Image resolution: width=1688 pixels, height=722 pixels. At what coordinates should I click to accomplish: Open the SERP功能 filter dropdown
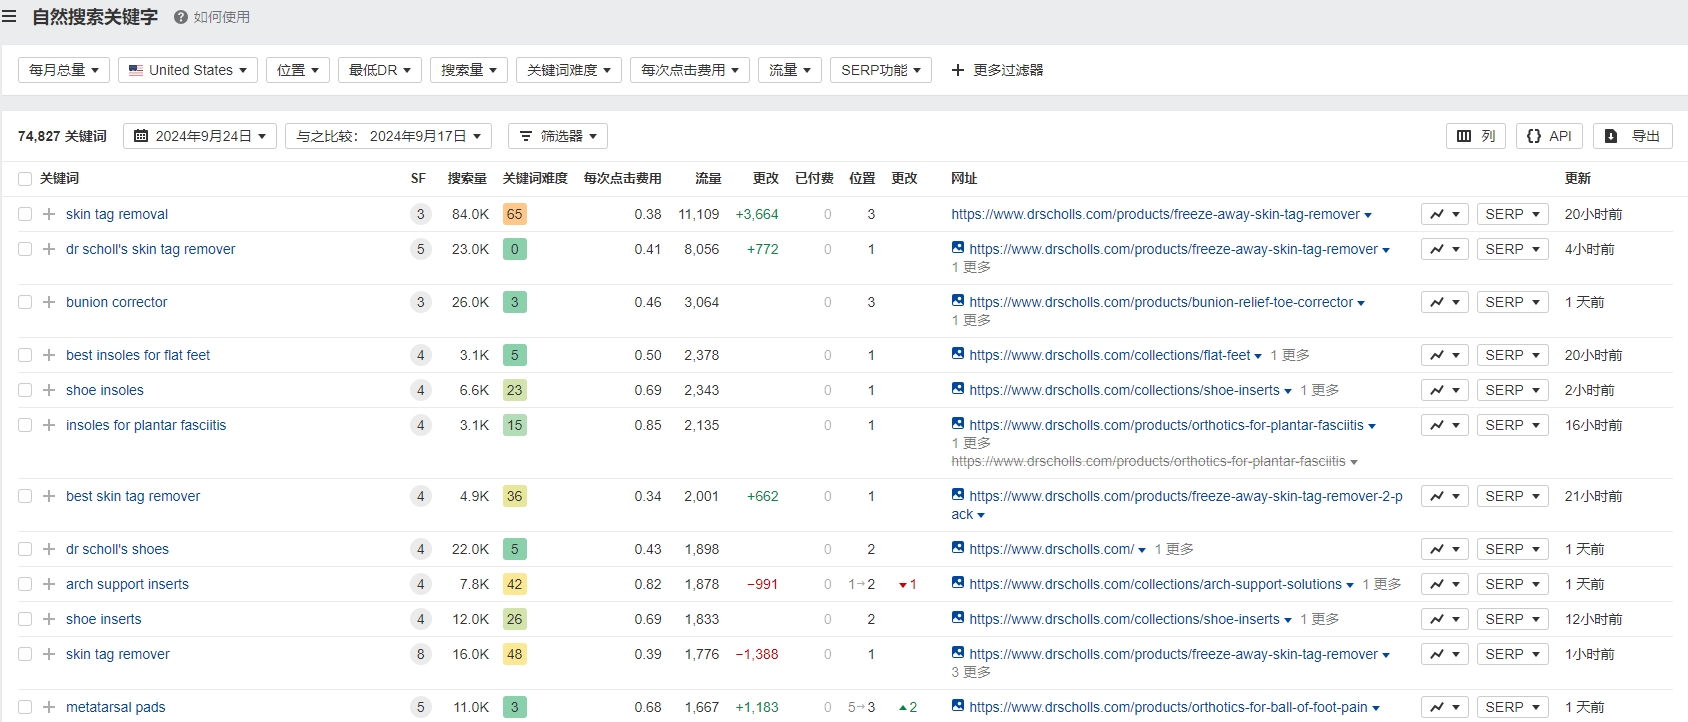[x=881, y=70]
